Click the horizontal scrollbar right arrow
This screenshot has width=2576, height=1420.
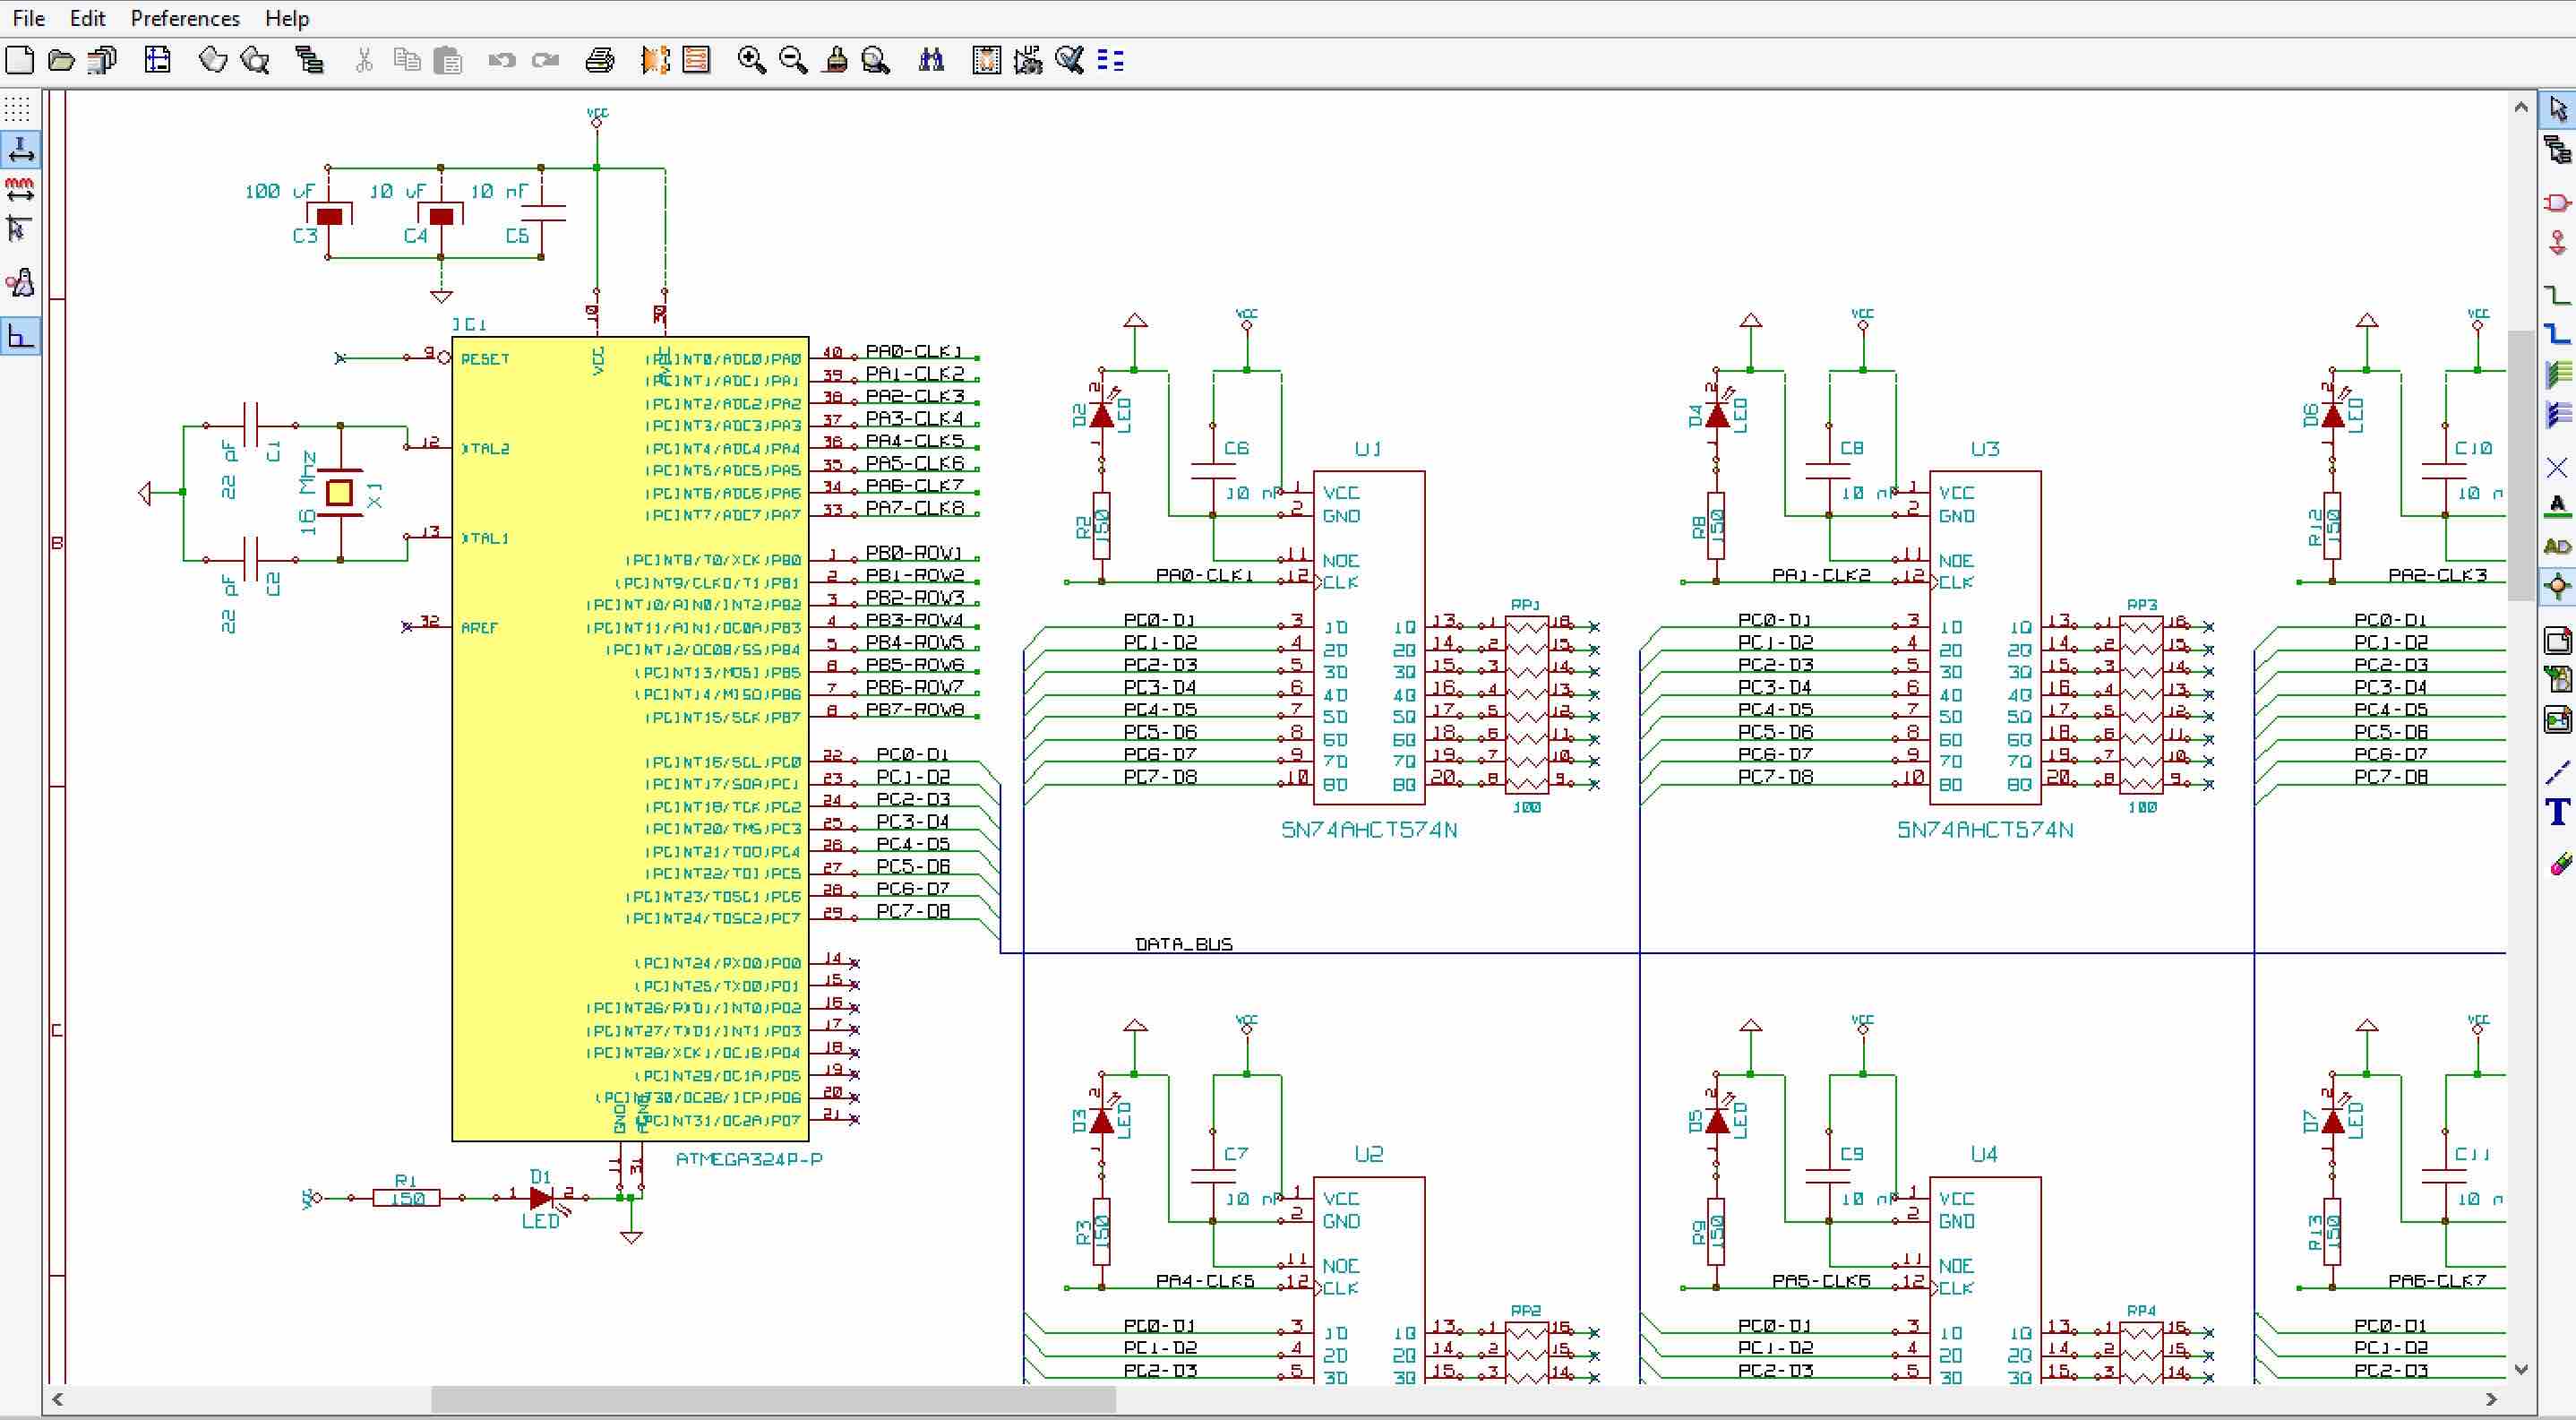click(x=2491, y=1399)
